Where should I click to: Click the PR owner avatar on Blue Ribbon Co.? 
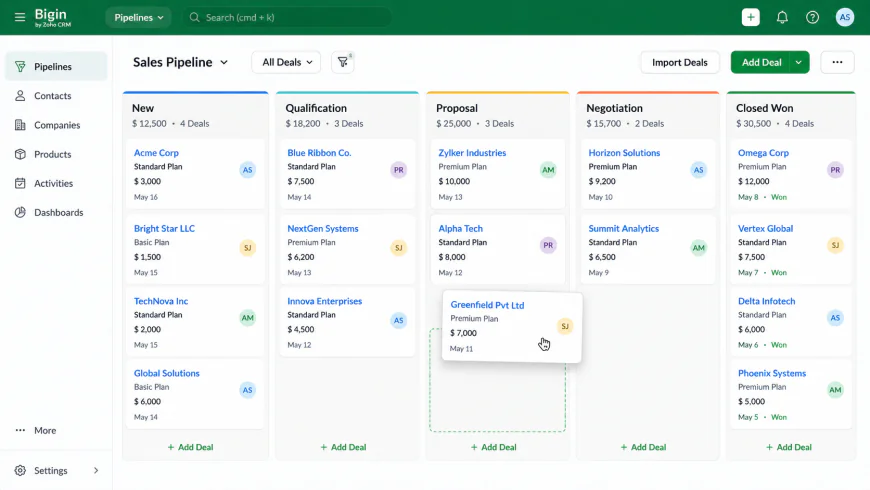pos(398,170)
